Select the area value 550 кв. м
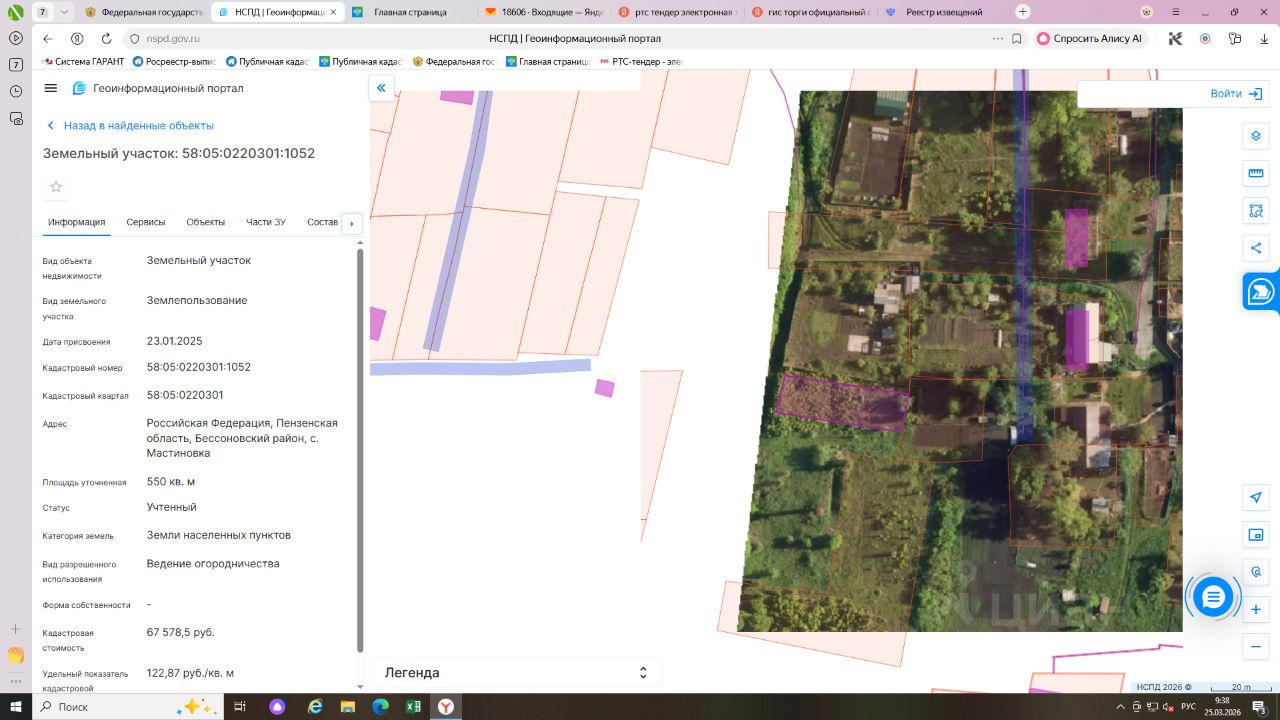 click(x=171, y=481)
